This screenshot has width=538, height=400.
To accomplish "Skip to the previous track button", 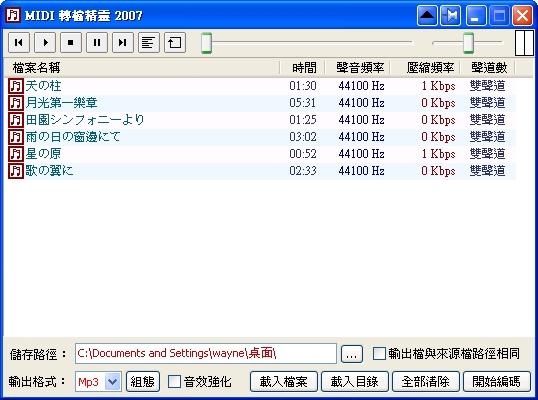I will click(x=19, y=43).
